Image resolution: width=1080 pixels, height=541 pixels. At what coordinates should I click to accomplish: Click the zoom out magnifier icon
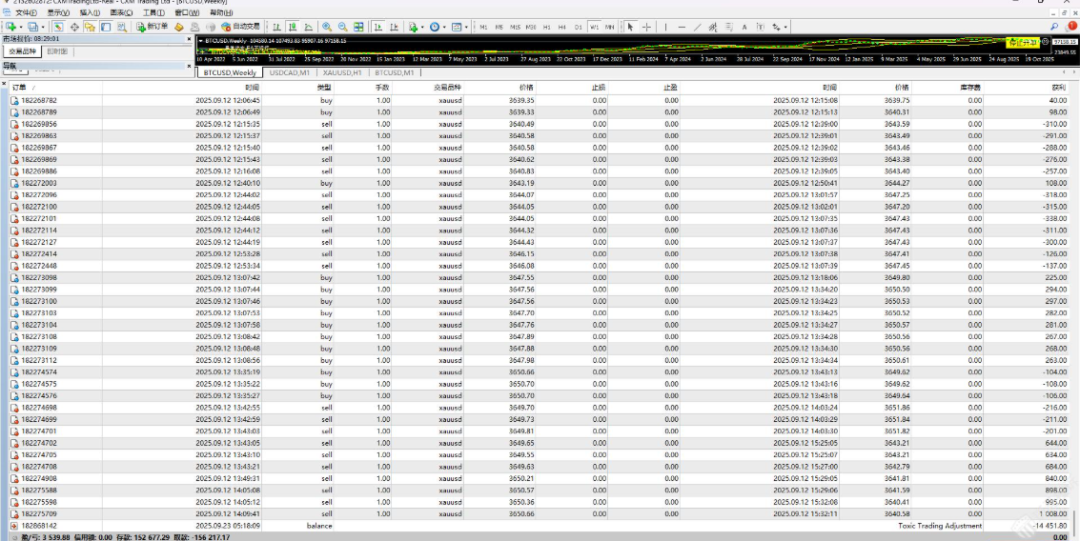(343, 27)
